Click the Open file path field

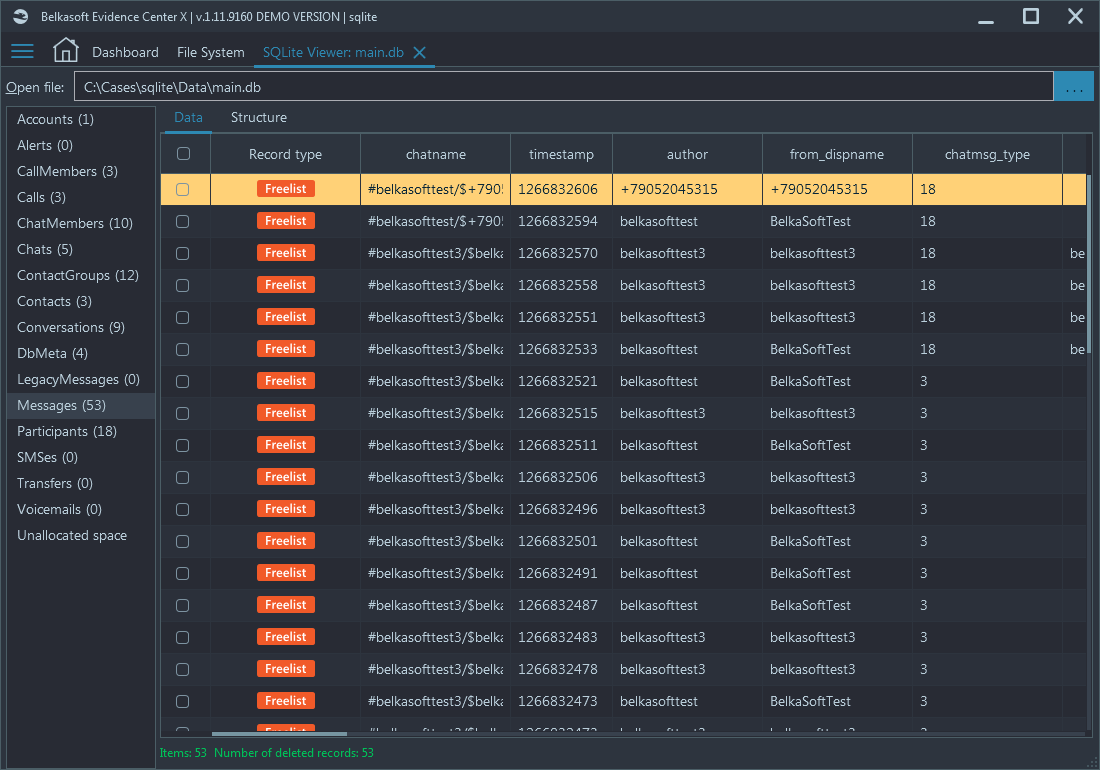563,87
